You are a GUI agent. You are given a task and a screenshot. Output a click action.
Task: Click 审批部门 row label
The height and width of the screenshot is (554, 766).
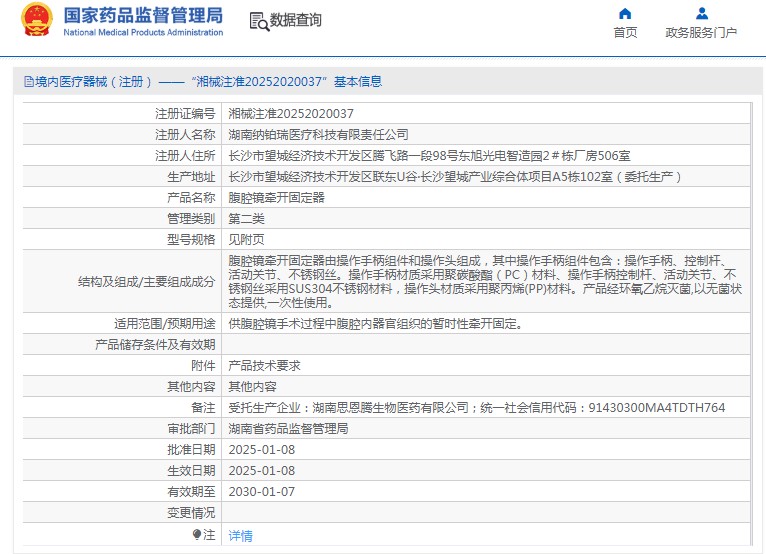click(191, 429)
